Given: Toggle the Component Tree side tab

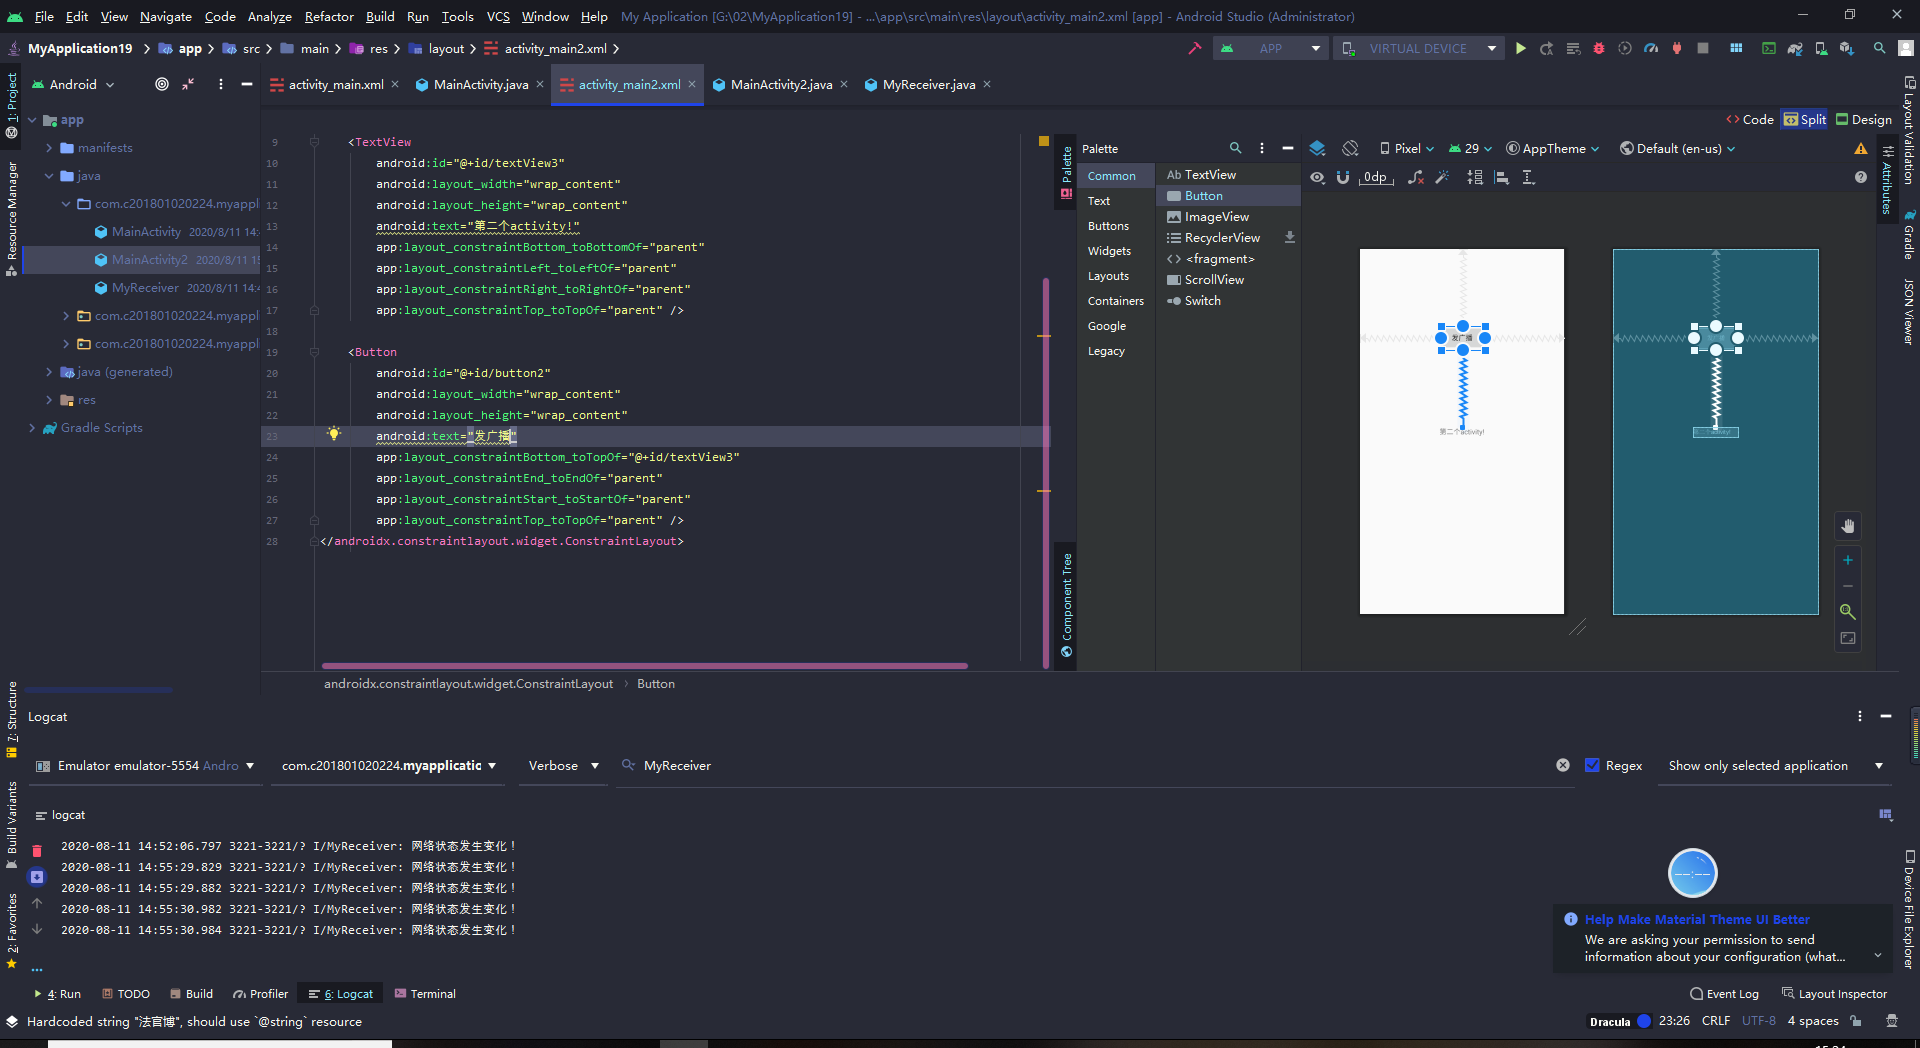Looking at the screenshot, I should click(1066, 605).
